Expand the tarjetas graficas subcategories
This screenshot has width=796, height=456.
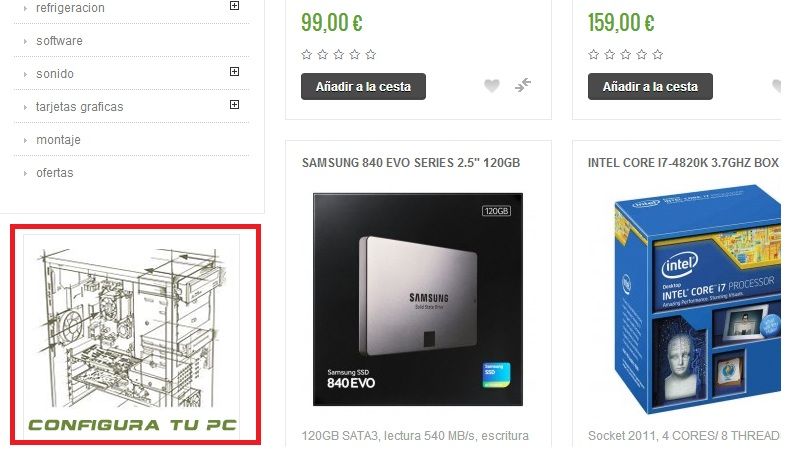click(x=235, y=105)
